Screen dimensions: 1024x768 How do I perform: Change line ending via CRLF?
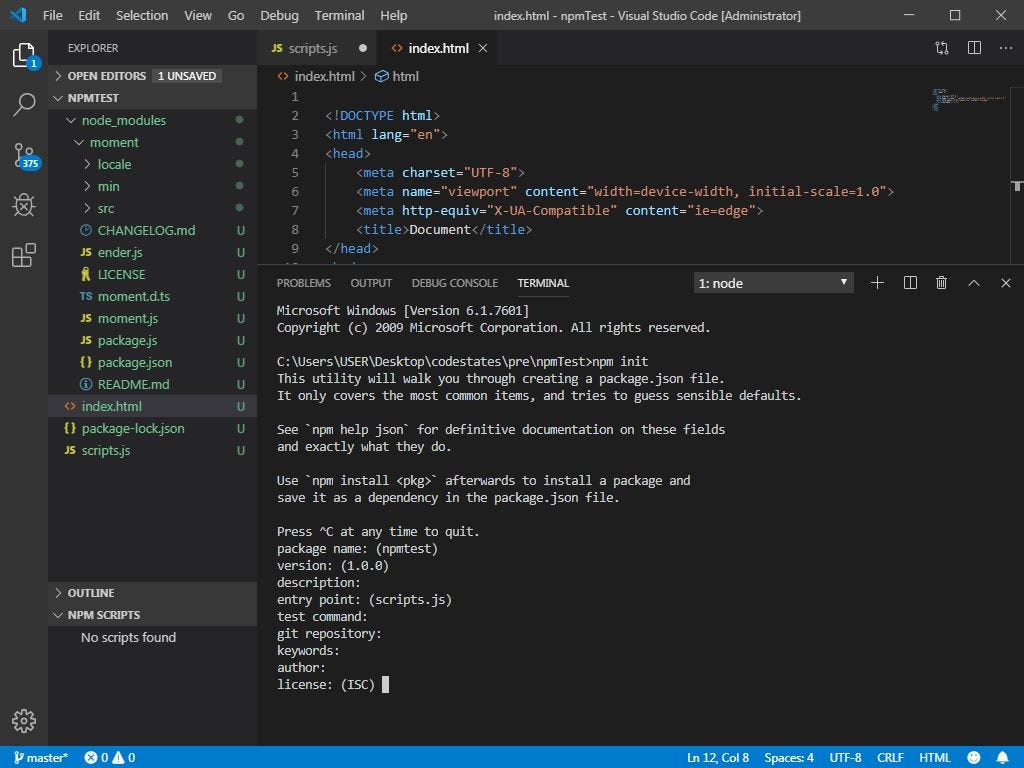[890, 758]
